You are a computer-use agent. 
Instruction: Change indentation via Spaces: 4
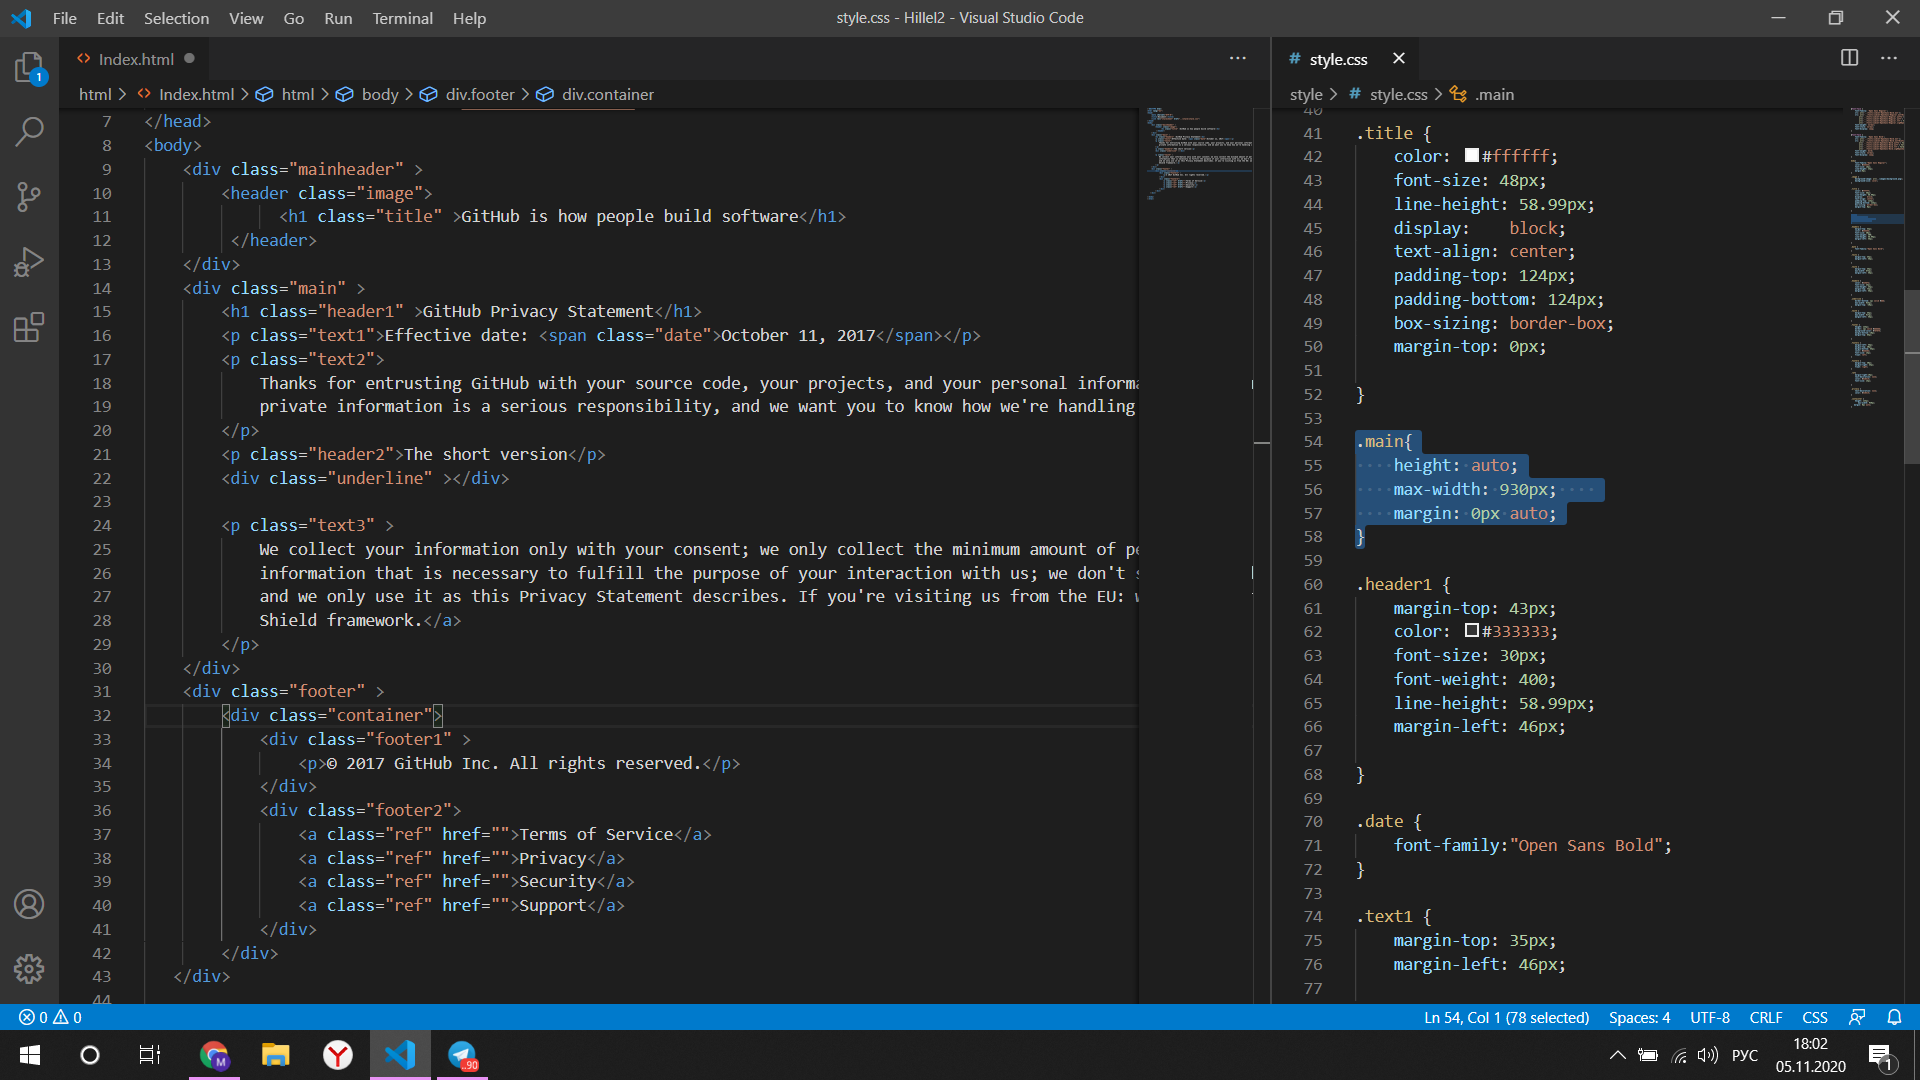pyautogui.click(x=1639, y=1017)
